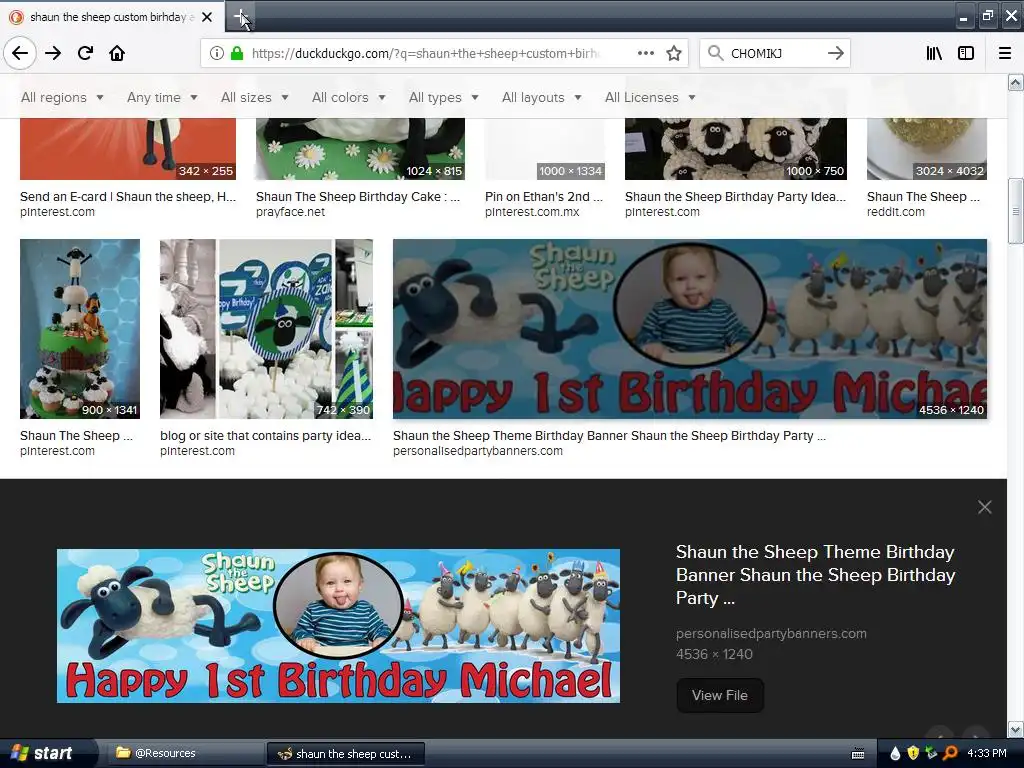Open a new tab with plus button
Screen dimensions: 1024x768
click(x=240, y=16)
